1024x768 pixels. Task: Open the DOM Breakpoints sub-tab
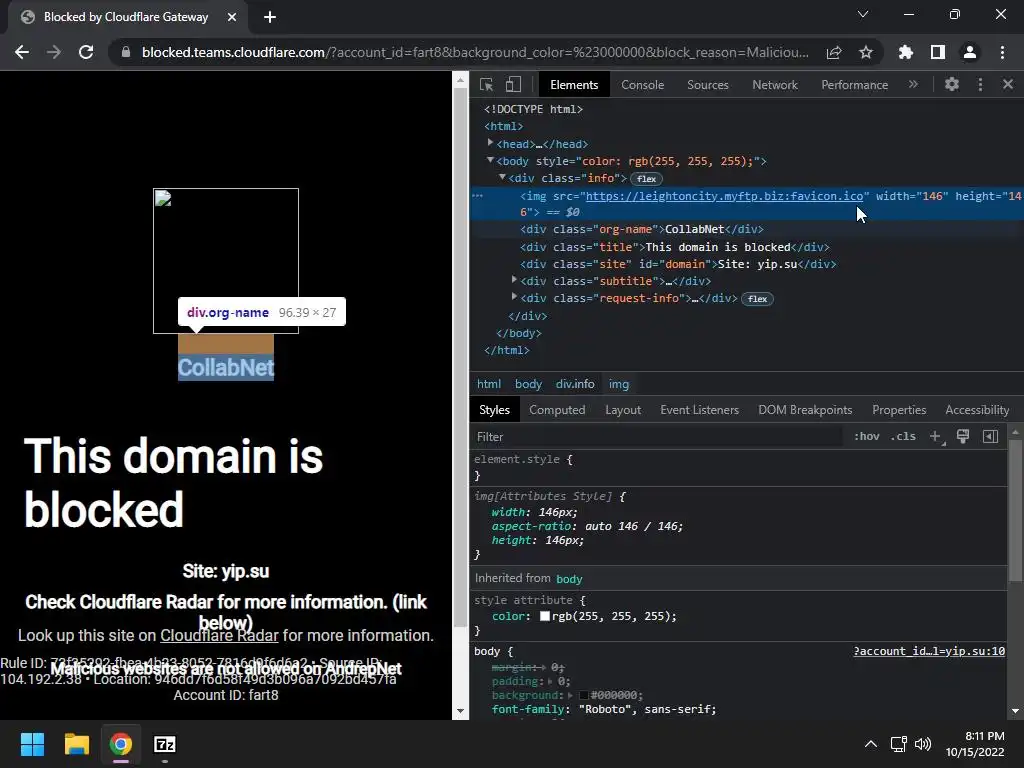(805, 410)
